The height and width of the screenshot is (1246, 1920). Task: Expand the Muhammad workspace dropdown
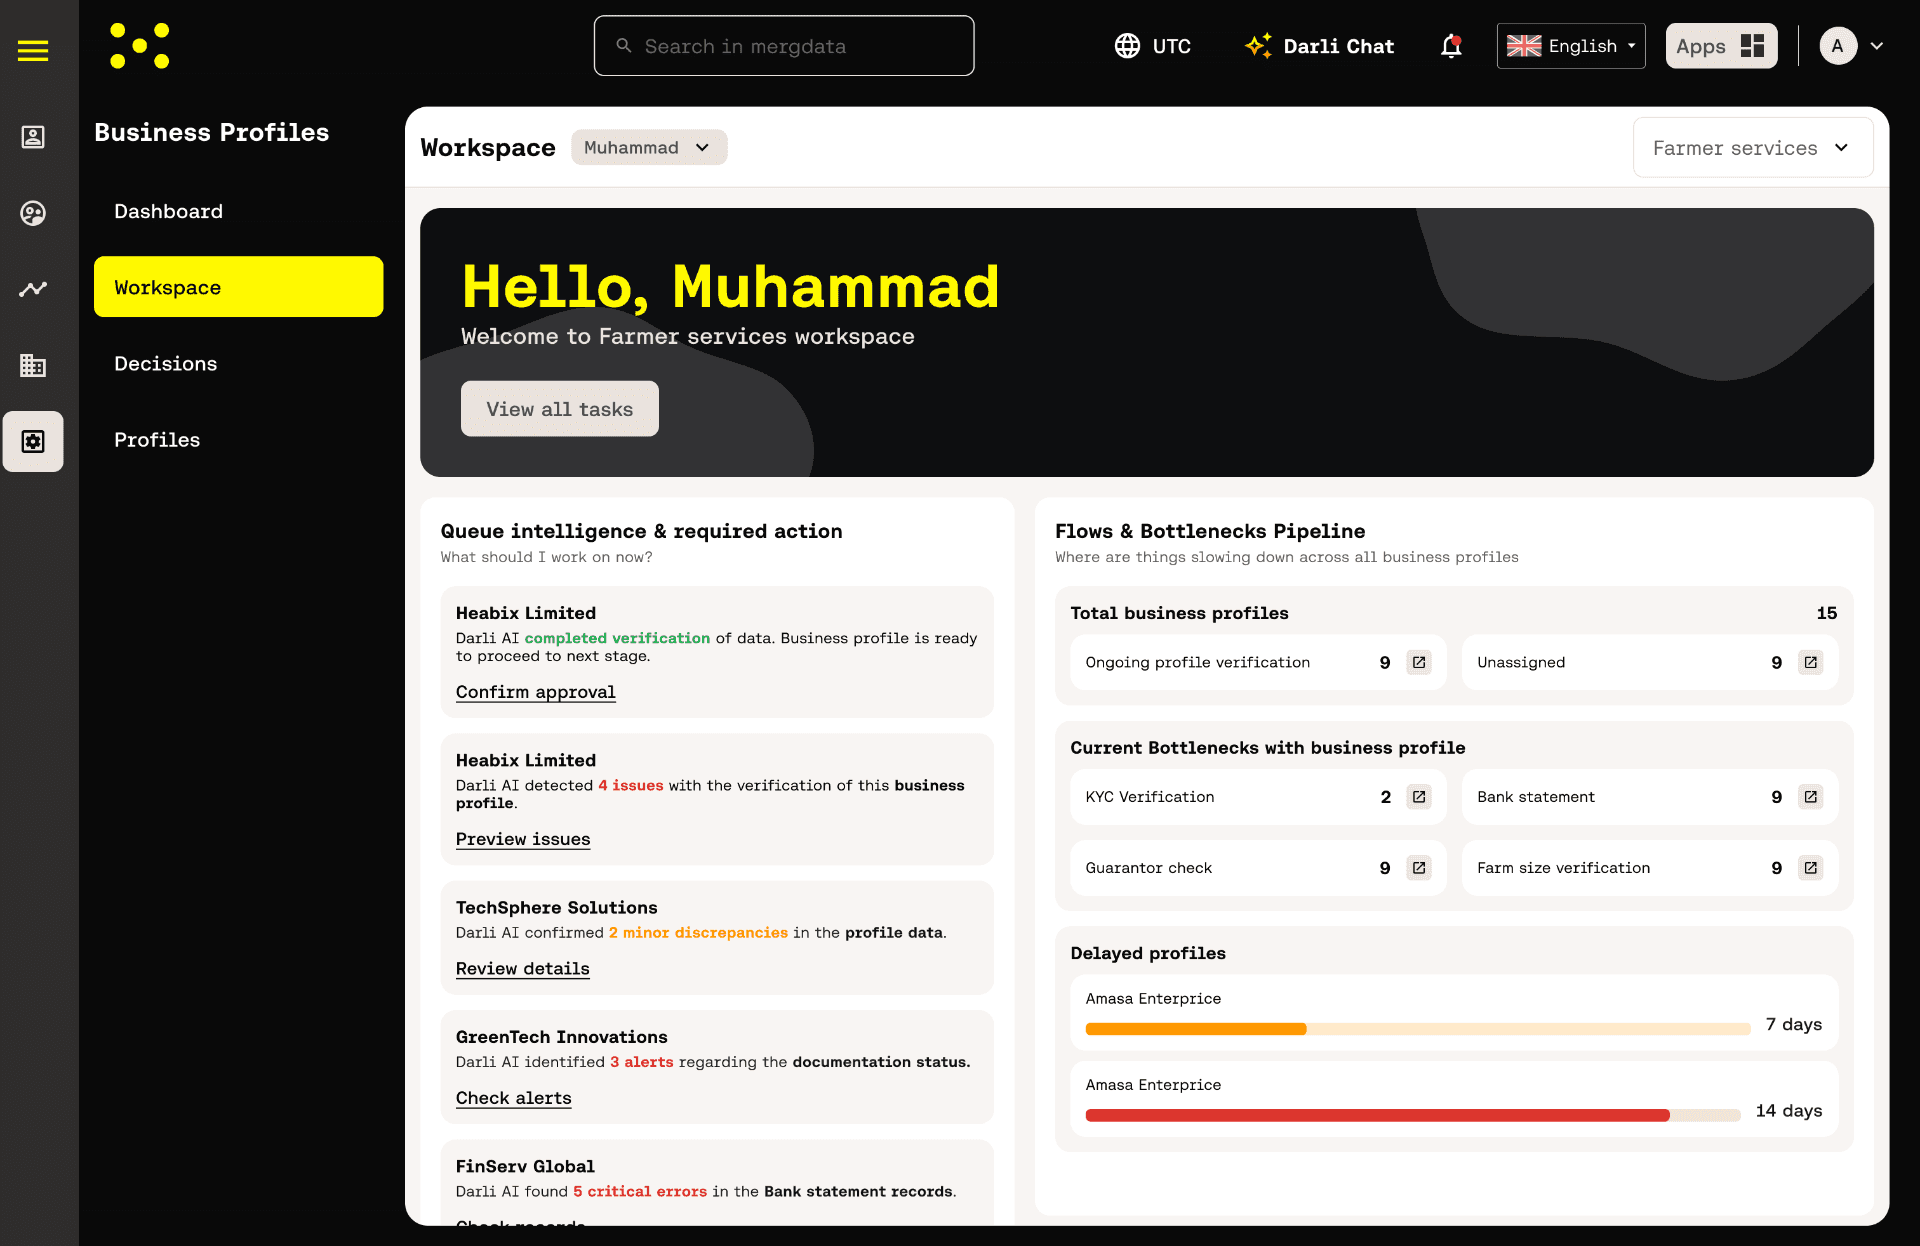click(x=648, y=148)
